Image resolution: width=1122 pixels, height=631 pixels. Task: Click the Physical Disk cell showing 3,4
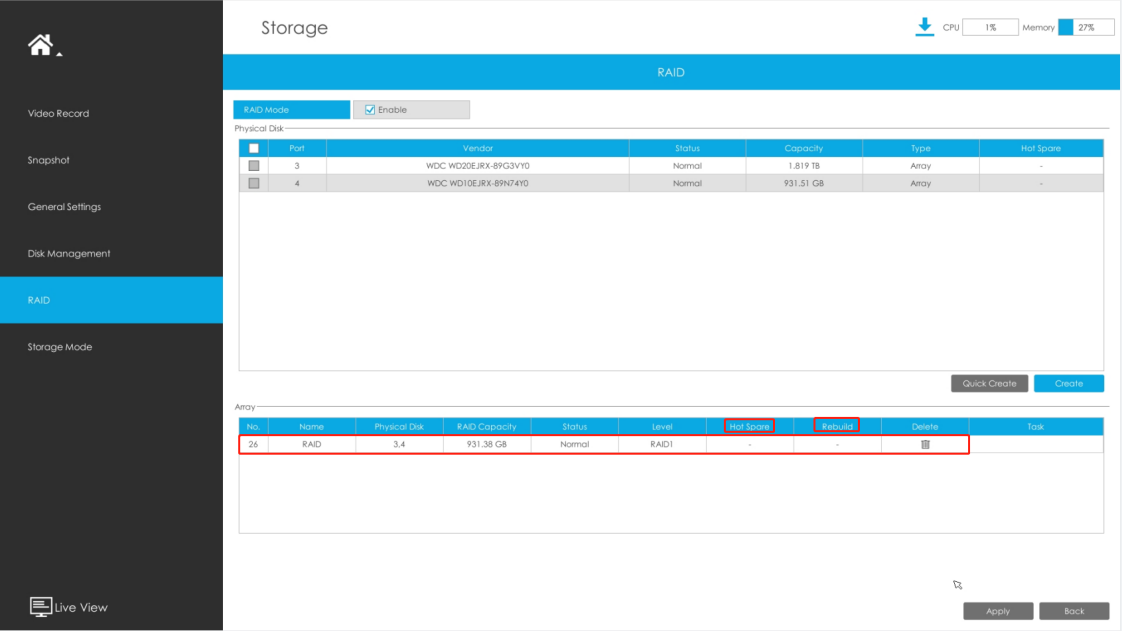(399, 444)
